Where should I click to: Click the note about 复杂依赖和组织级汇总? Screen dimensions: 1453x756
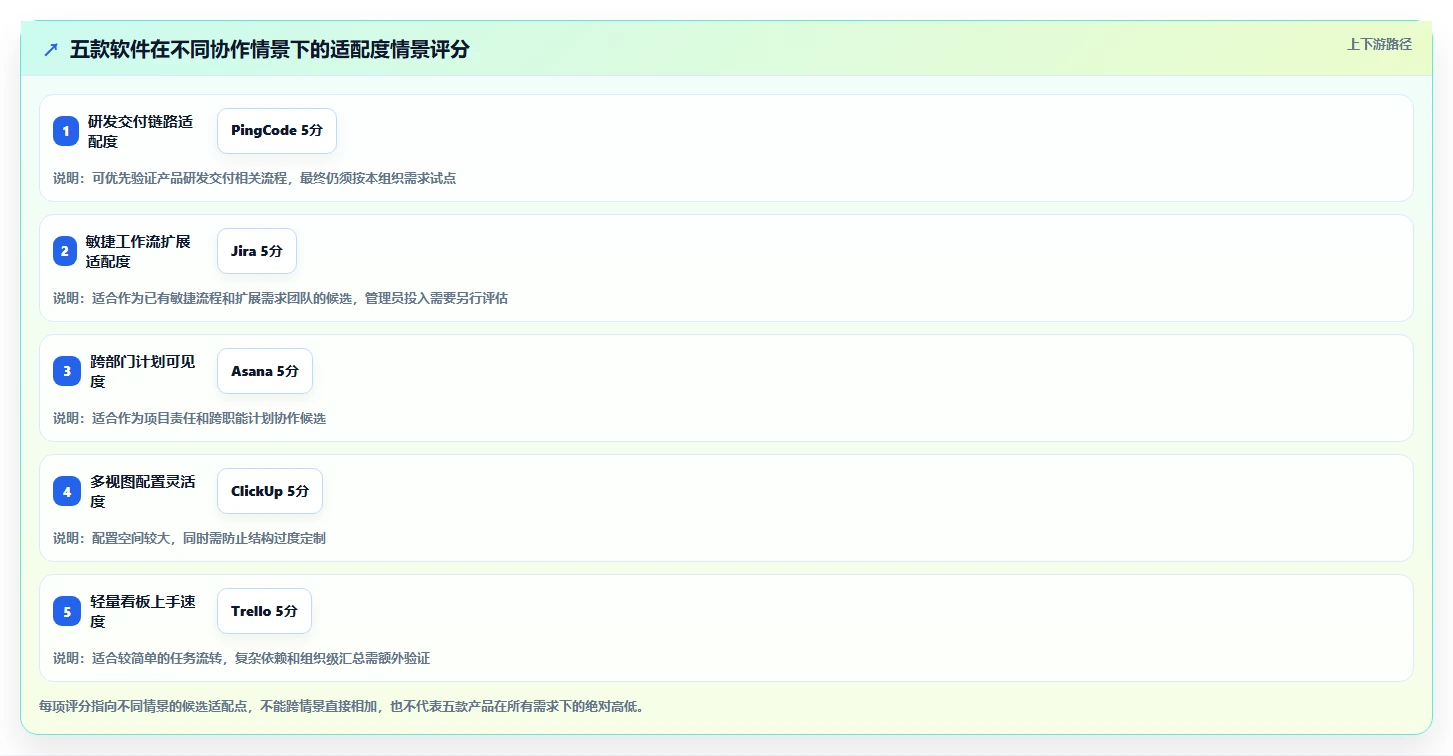[241, 658]
